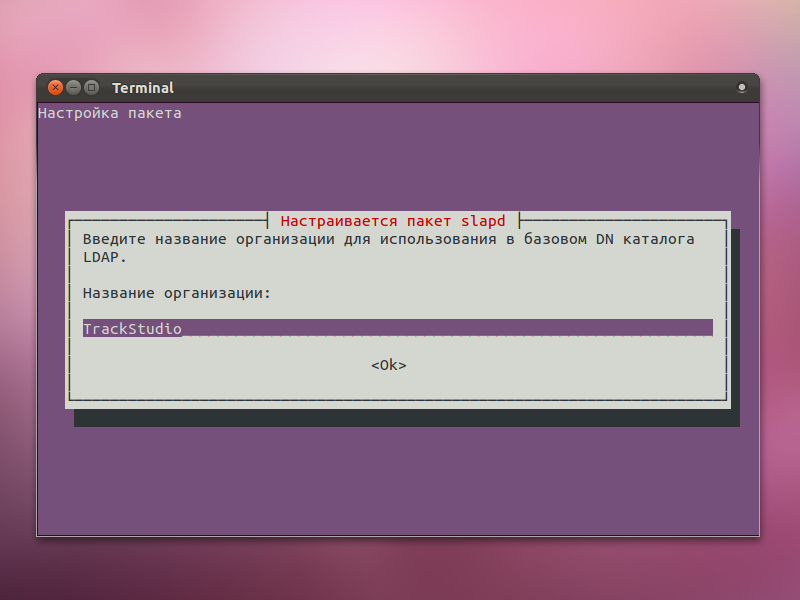This screenshot has height=600, width=800.
Task: Click the organization name input field
Action: point(397,328)
